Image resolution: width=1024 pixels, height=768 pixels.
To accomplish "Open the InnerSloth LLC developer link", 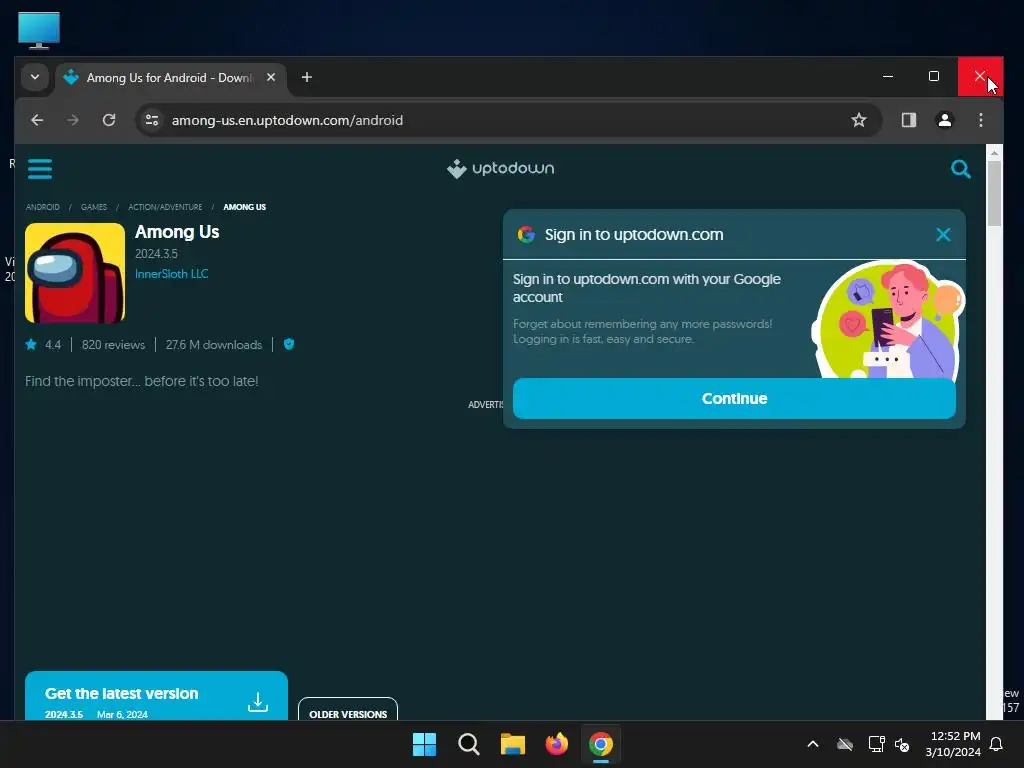I will tap(171, 274).
